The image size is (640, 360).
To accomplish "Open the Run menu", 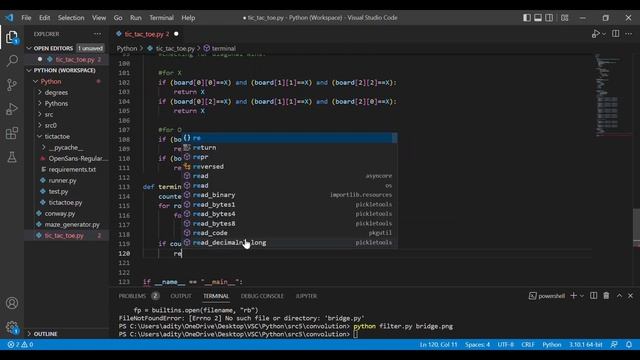I will 136,18.
